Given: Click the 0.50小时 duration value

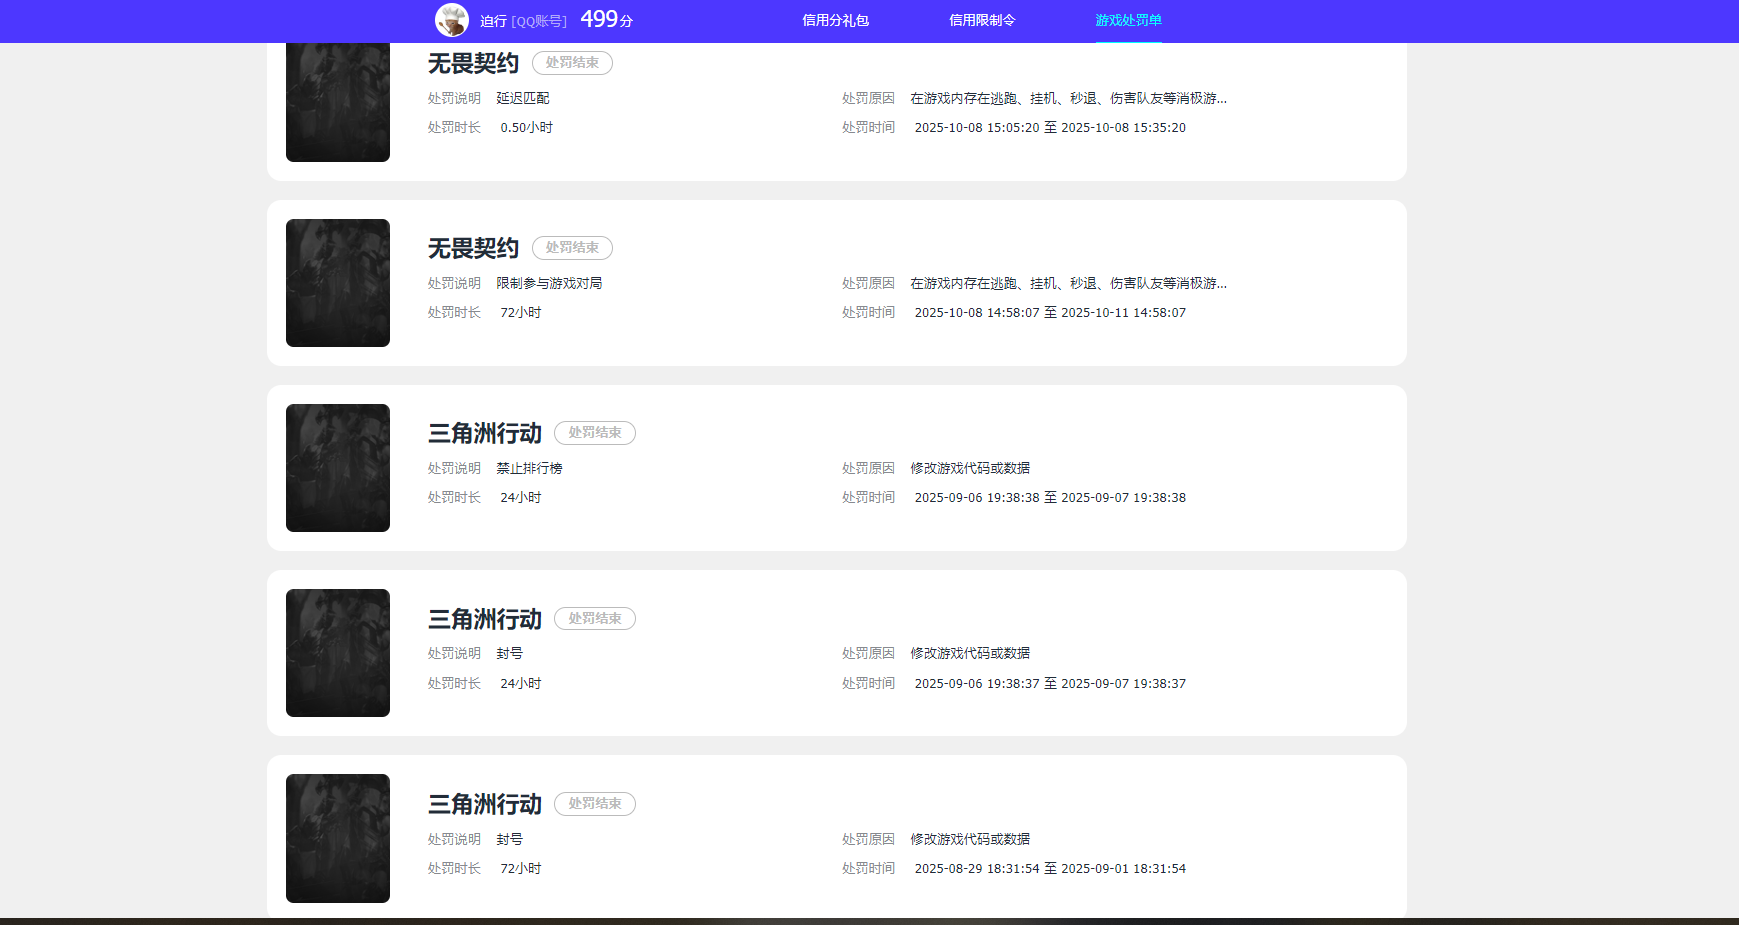Looking at the screenshot, I should (526, 128).
